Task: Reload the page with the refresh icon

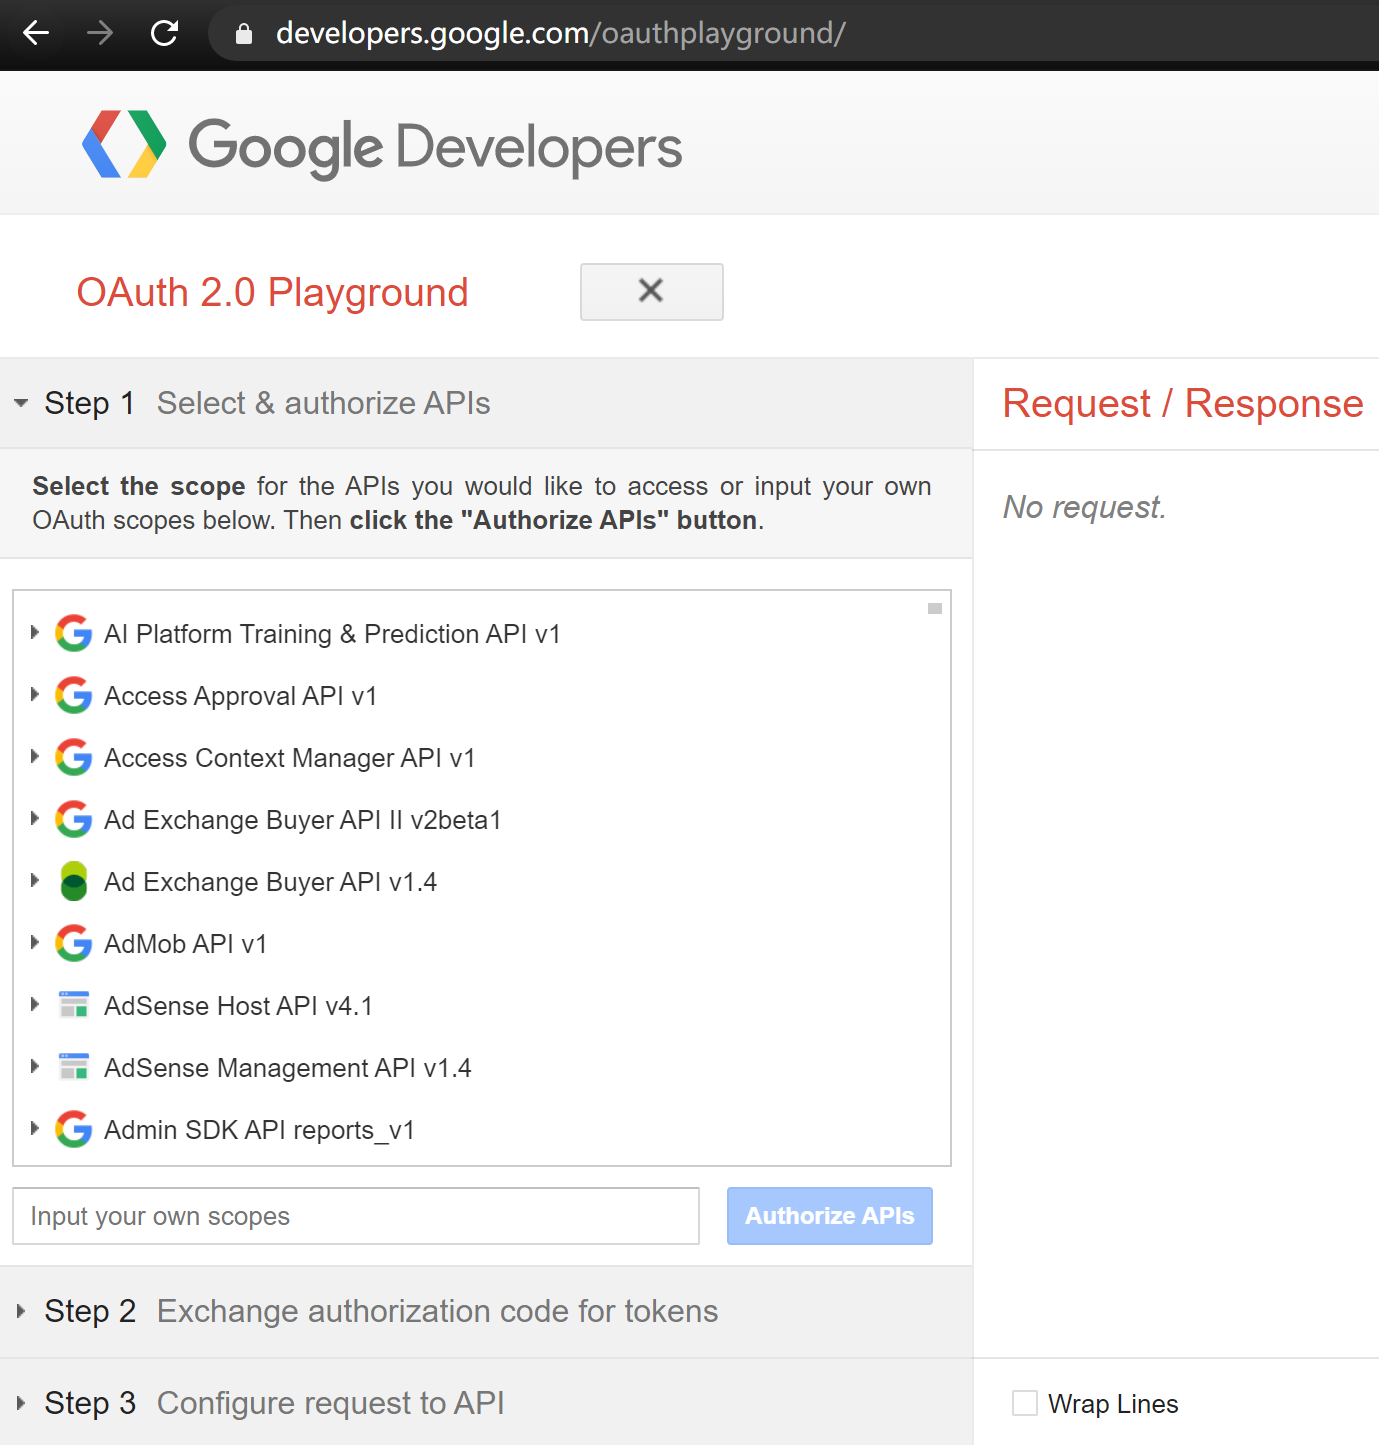Action: click(164, 33)
